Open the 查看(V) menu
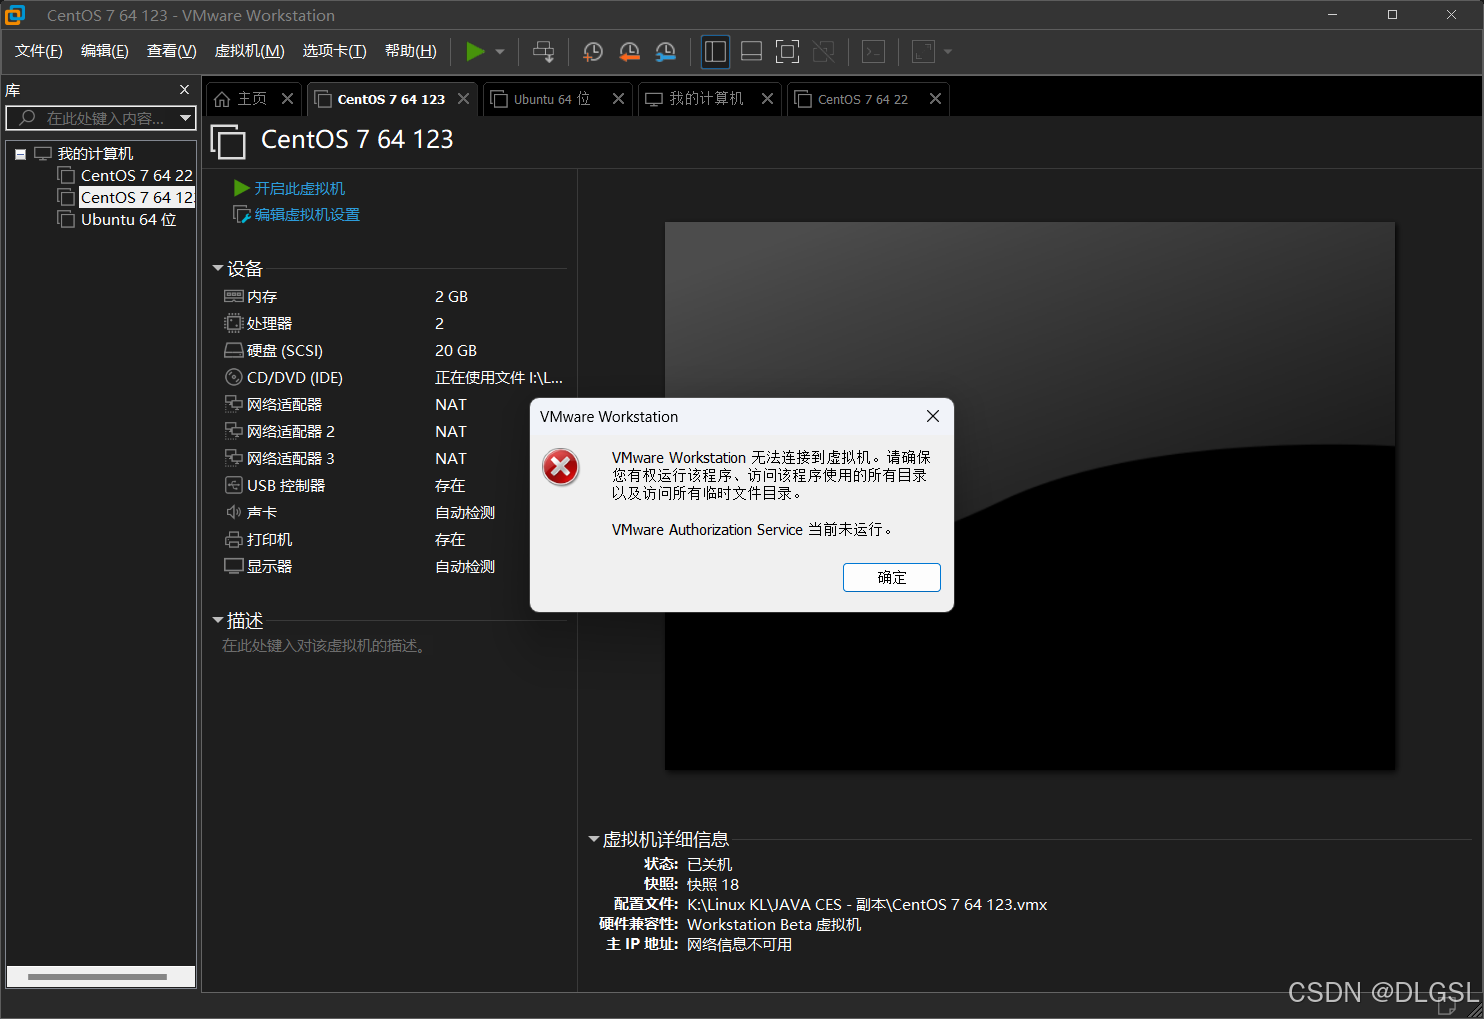The image size is (1484, 1019). point(172,51)
